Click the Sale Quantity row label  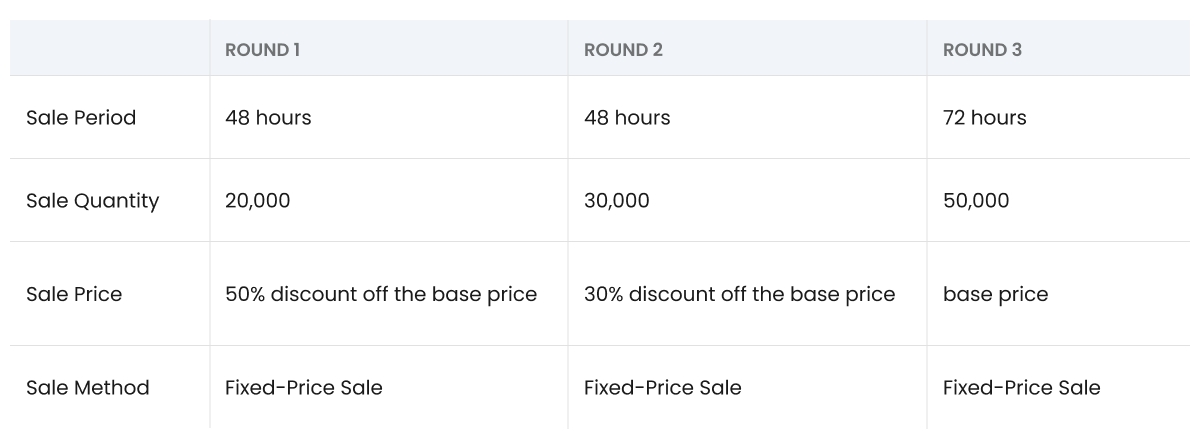(92, 201)
